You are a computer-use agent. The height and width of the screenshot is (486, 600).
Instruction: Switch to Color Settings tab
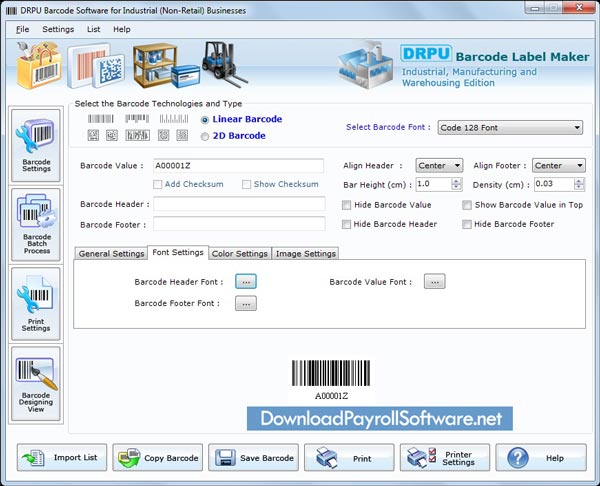tap(240, 254)
